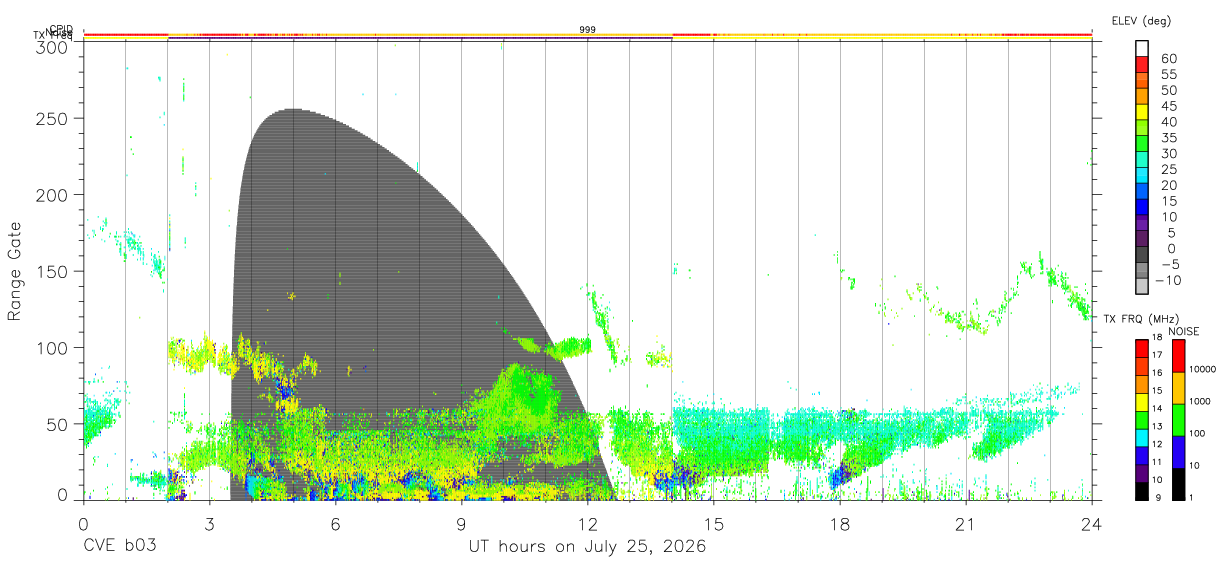
Task: Click the hour '24' tick label on time axis
Action: (1092, 524)
